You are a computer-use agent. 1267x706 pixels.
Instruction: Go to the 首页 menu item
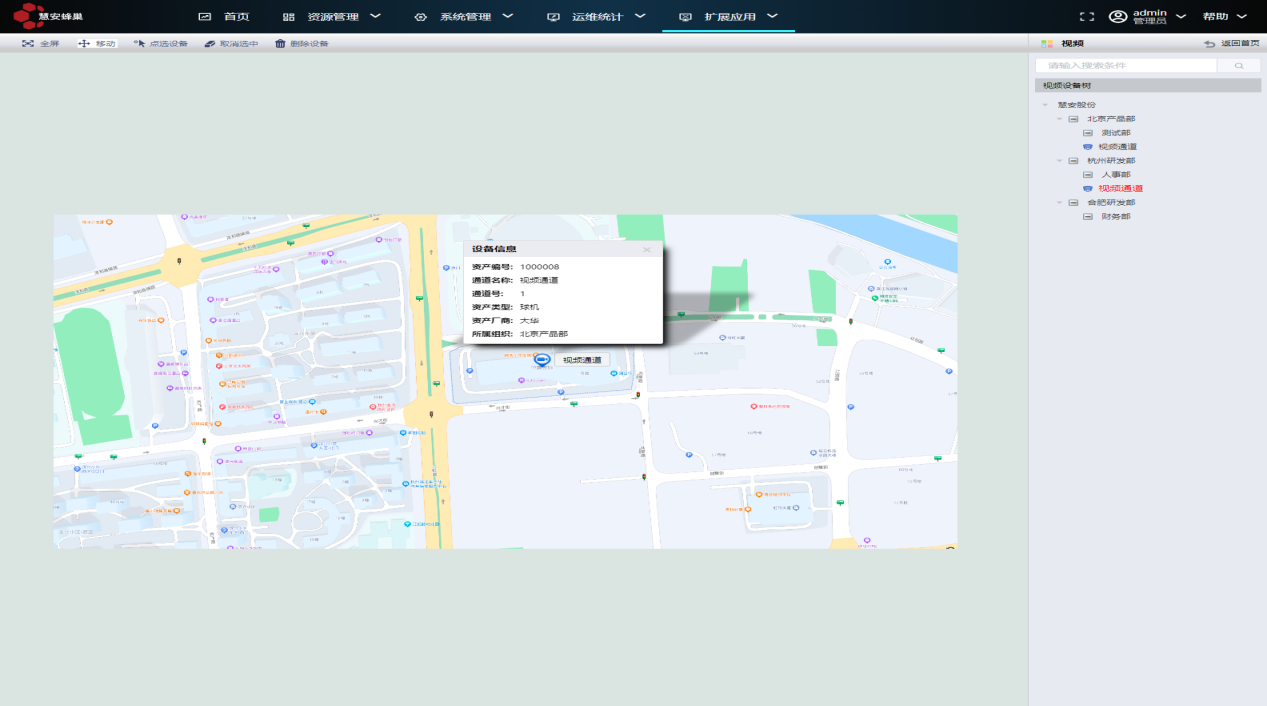tap(225, 17)
